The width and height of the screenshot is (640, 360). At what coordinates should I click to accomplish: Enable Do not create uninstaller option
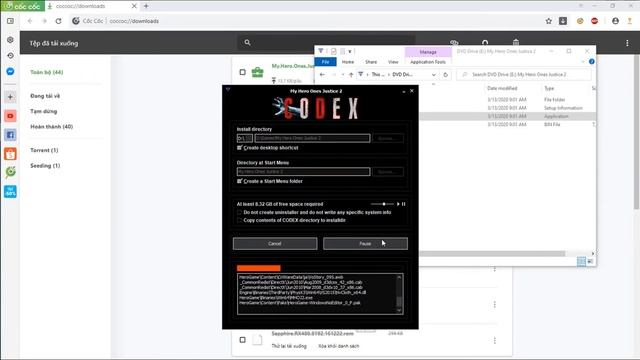pos(240,212)
